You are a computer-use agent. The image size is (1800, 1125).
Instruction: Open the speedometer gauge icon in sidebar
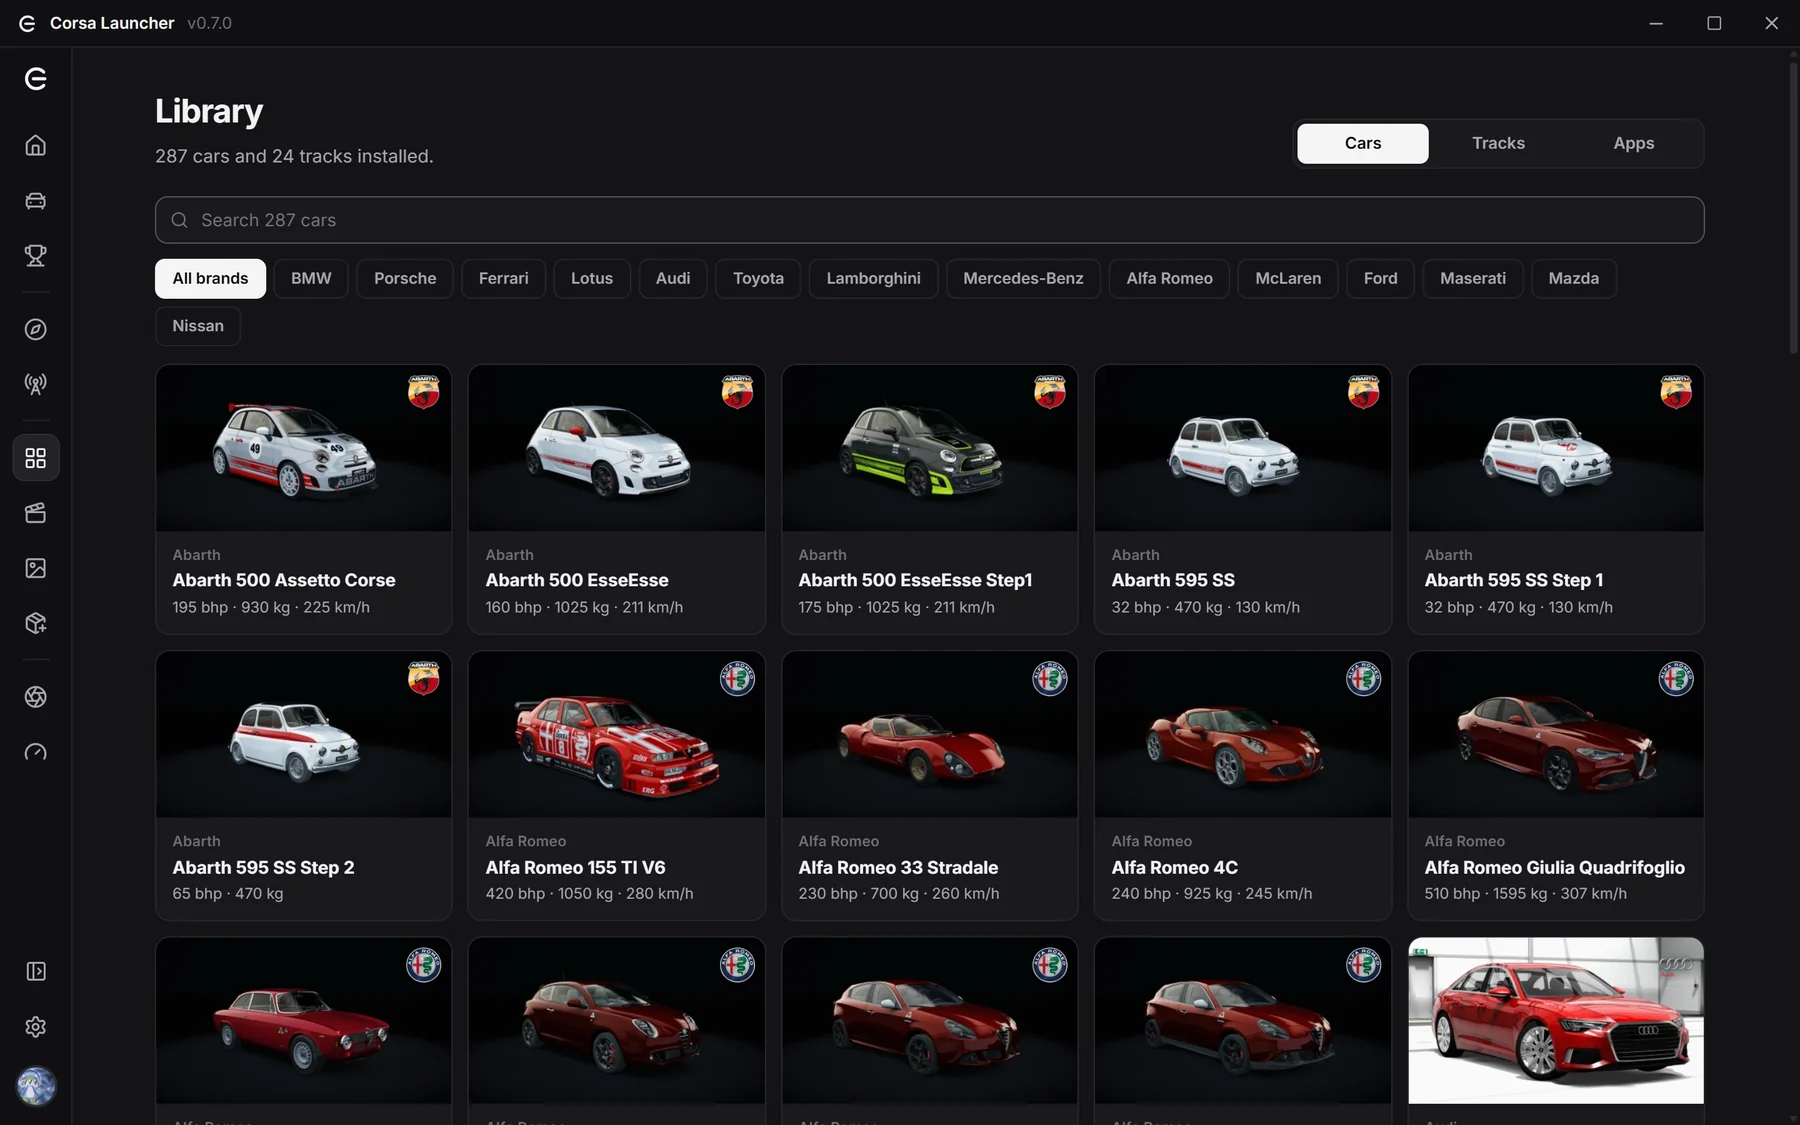tap(36, 752)
